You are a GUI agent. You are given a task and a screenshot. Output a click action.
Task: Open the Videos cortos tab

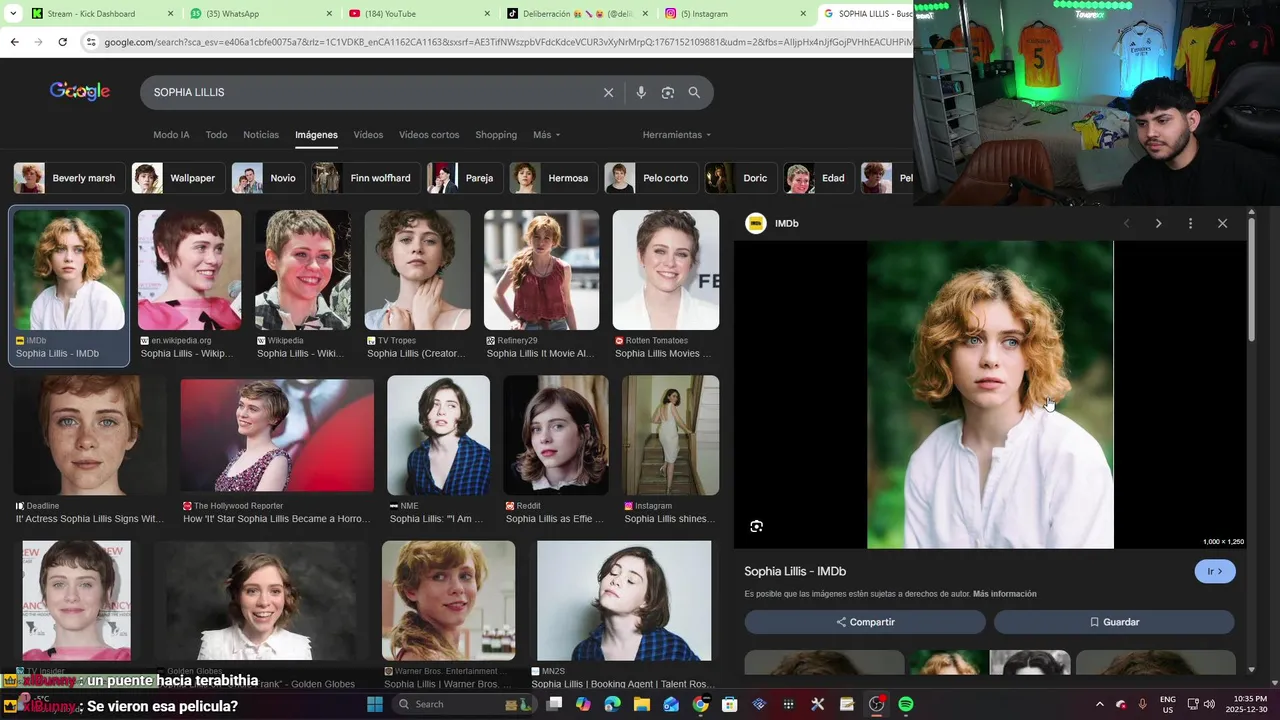(429, 135)
